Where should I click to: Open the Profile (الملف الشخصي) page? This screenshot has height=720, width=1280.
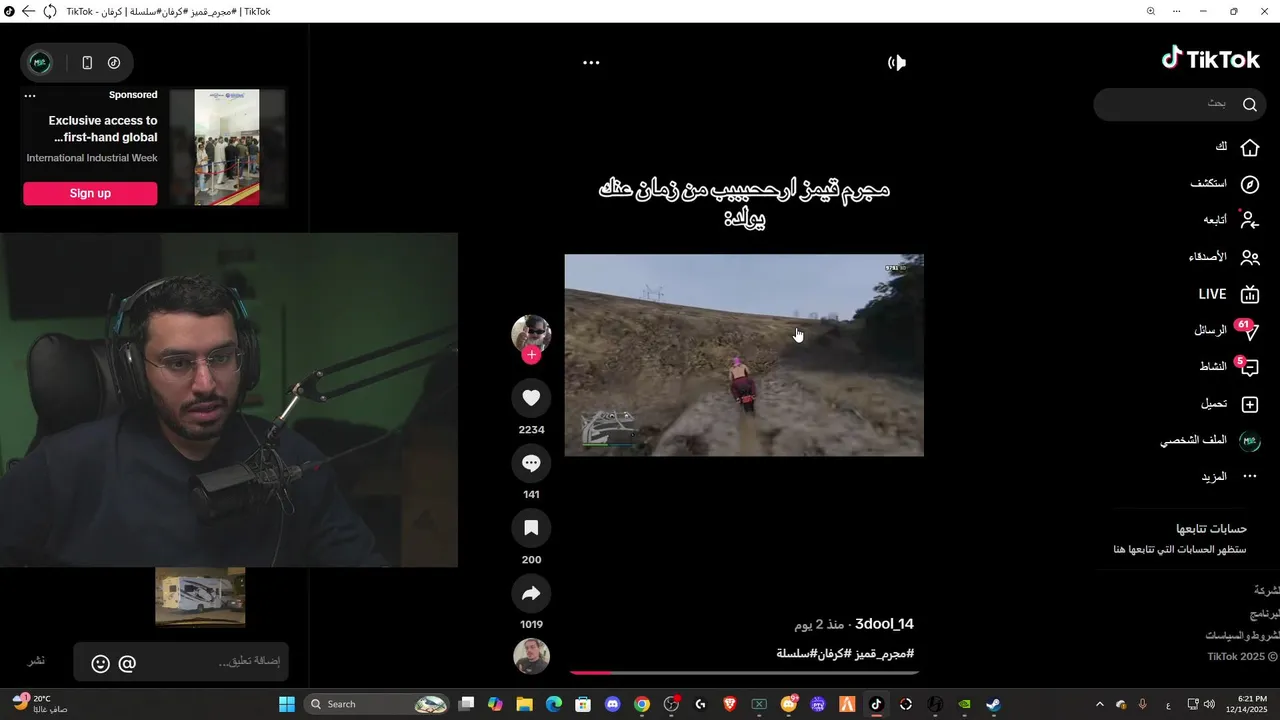click(1210, 441)
